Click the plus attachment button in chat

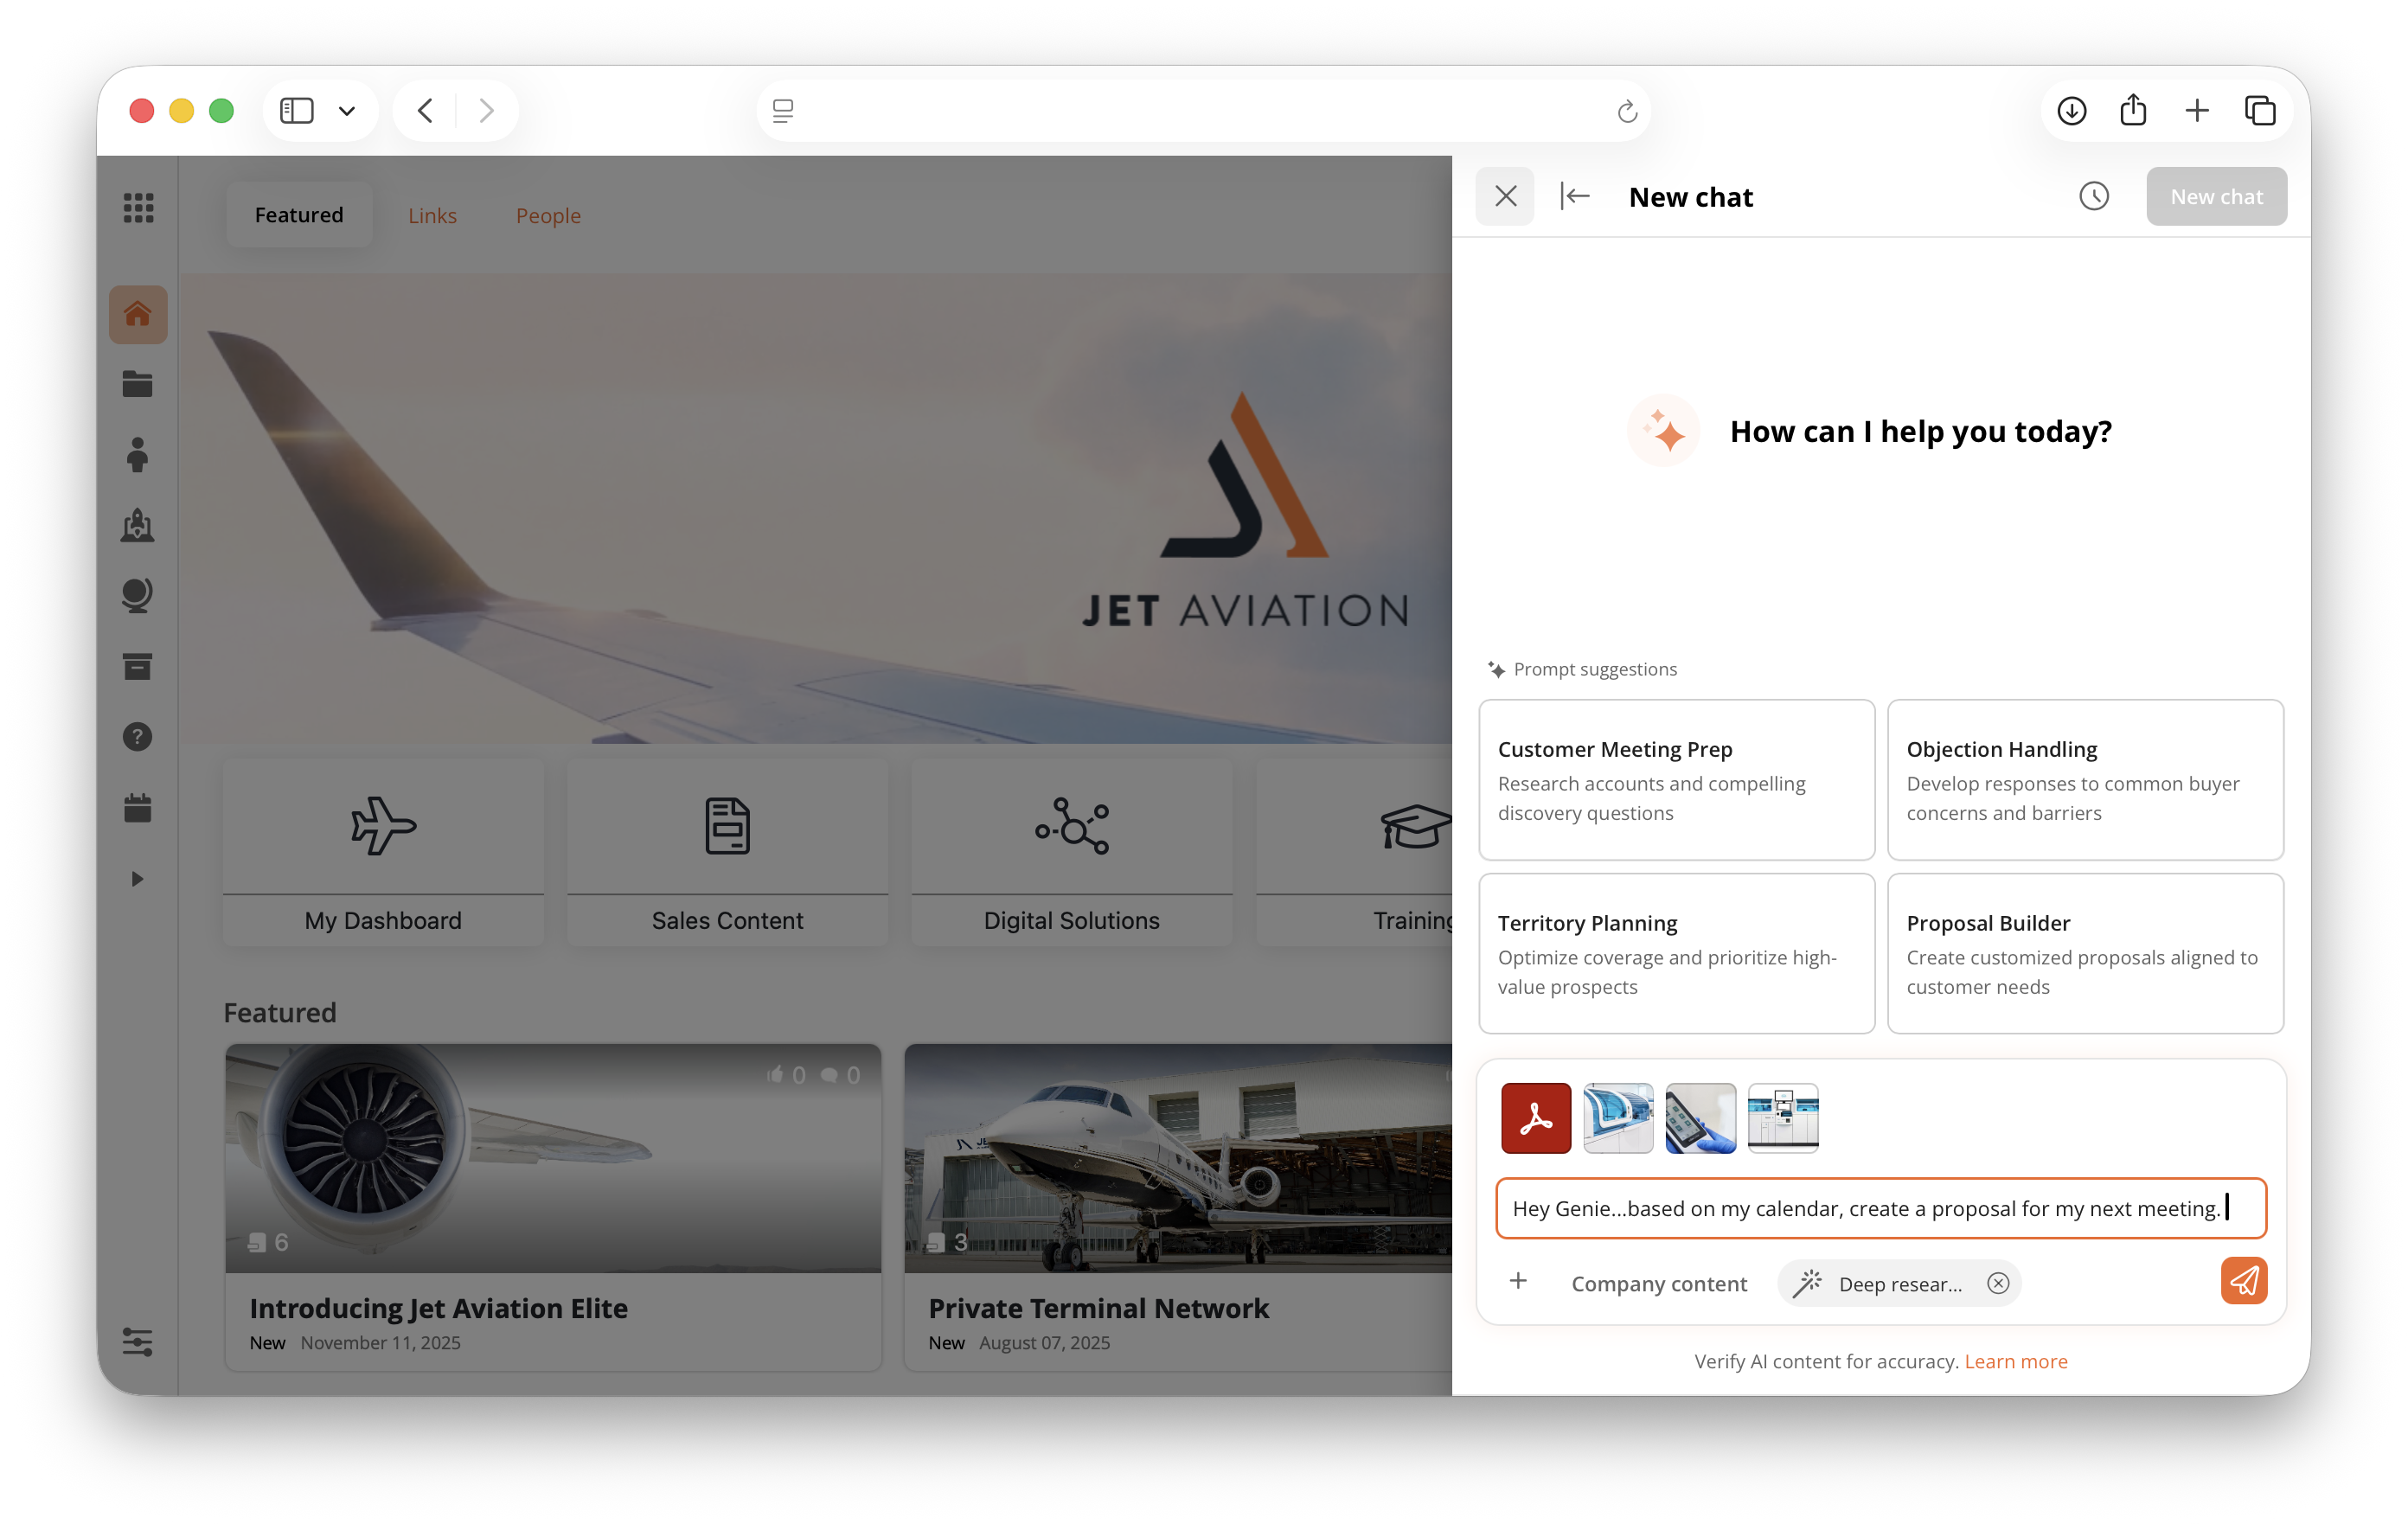(1518, 1281)
